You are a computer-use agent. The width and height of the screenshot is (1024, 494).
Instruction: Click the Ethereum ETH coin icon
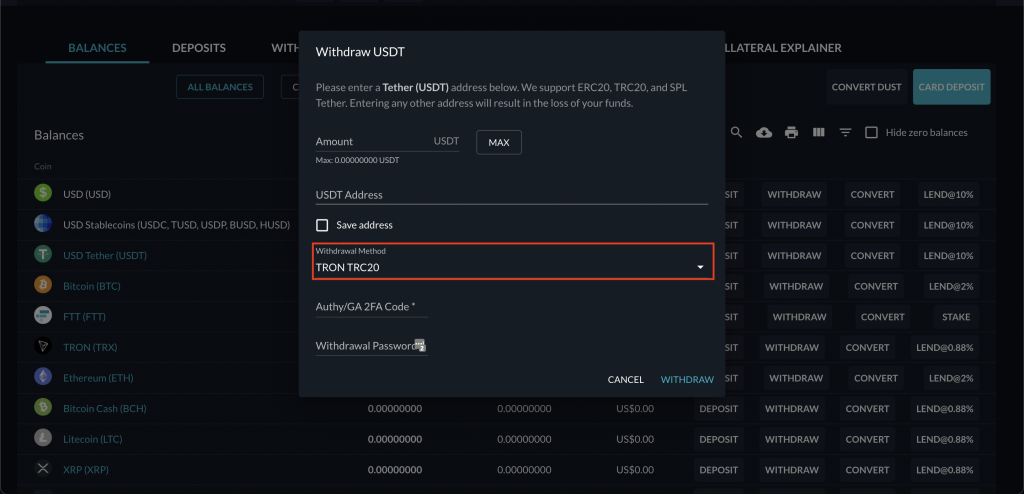(x=43, y=377)
